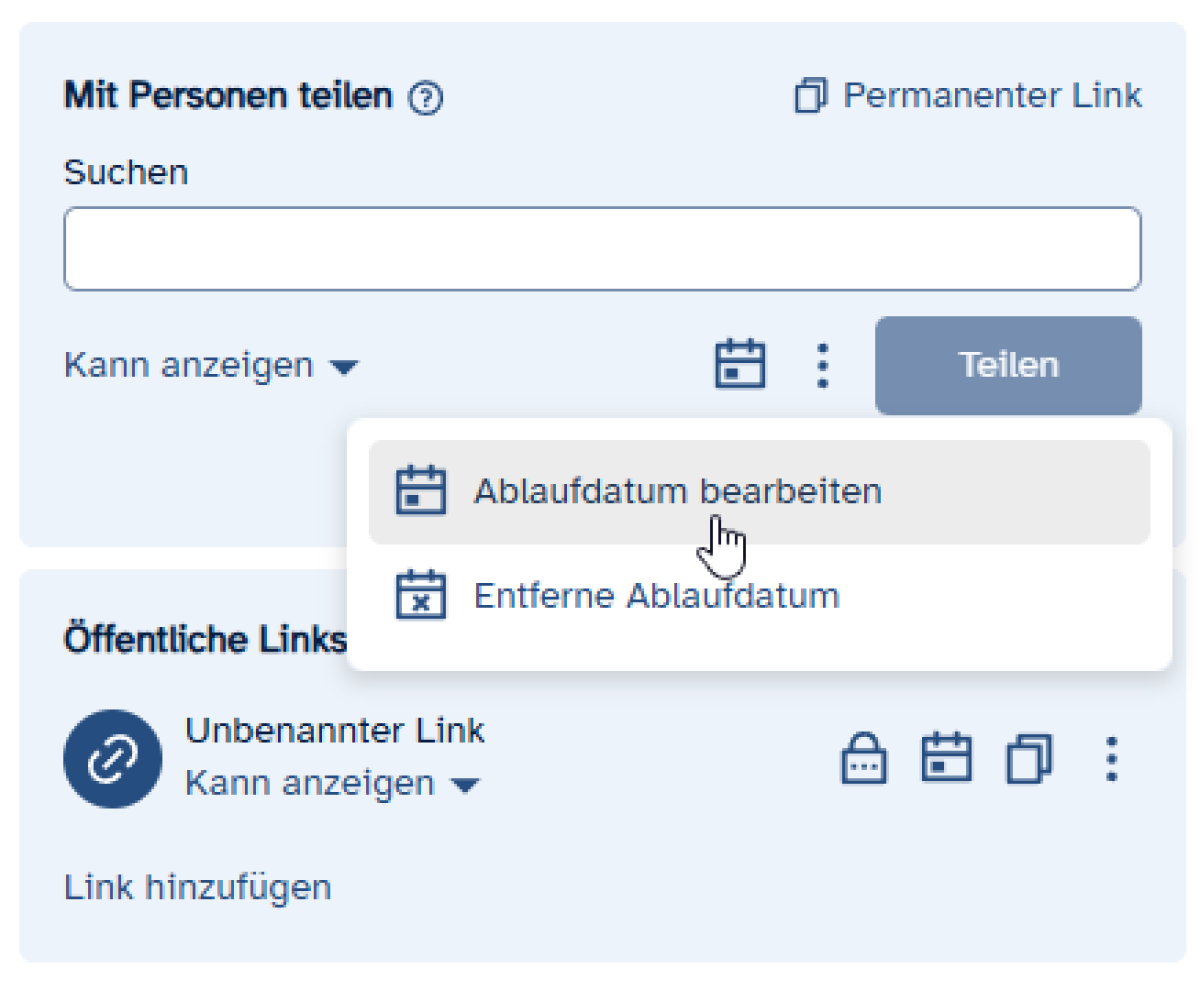Image resolution: width=1200 pixels, height=990 pixels.
Task: Click the calendar icon in Unbenannter Link row
Action: click(946, 759)
